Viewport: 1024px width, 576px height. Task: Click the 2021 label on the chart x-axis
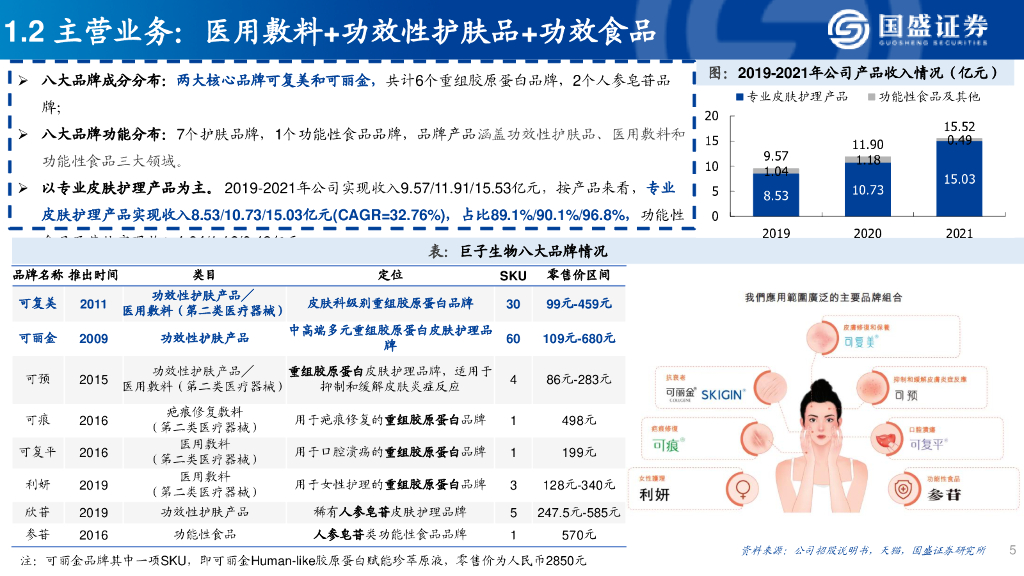click(x=959, y=233)
